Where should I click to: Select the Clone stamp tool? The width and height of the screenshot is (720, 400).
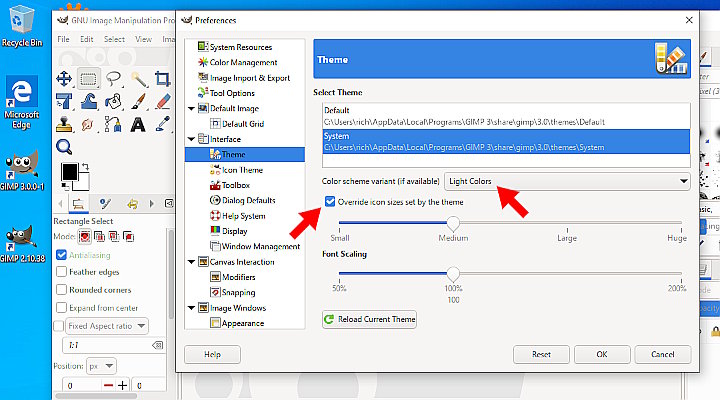click(x=64, y=124)
